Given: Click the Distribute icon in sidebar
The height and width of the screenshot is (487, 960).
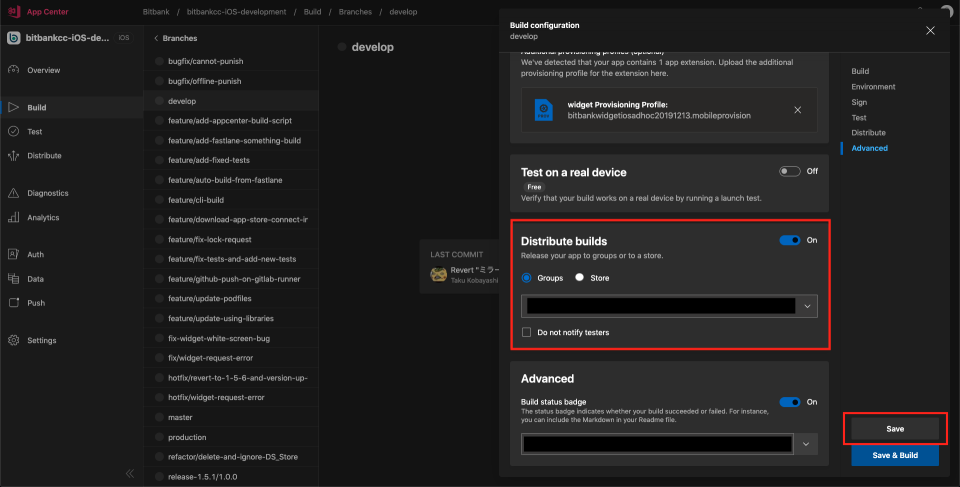Looking at the screenshot, I should pyautogui.click(x=13, y=156).
